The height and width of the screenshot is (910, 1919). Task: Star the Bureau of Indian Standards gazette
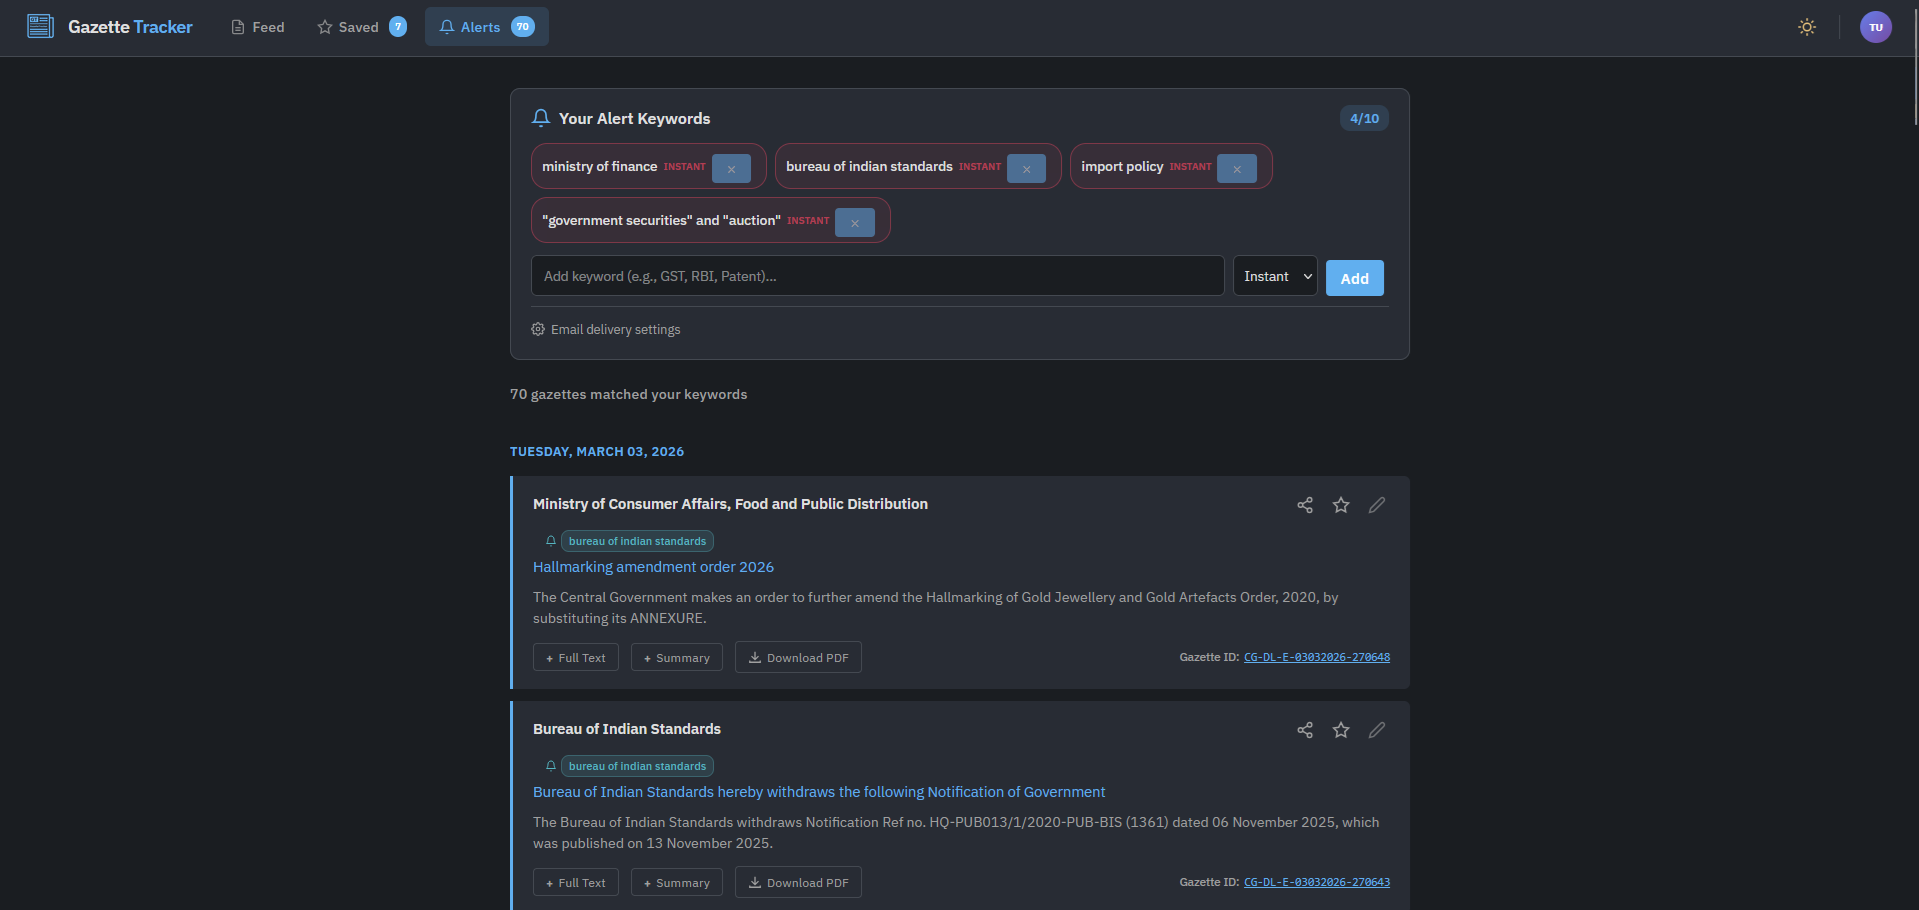[1341, 730]
